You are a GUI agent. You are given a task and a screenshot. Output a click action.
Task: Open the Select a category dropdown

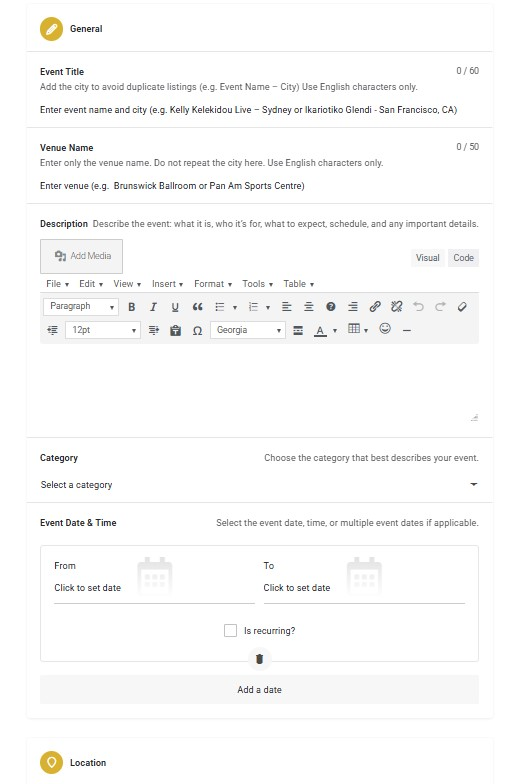(259, 484)
